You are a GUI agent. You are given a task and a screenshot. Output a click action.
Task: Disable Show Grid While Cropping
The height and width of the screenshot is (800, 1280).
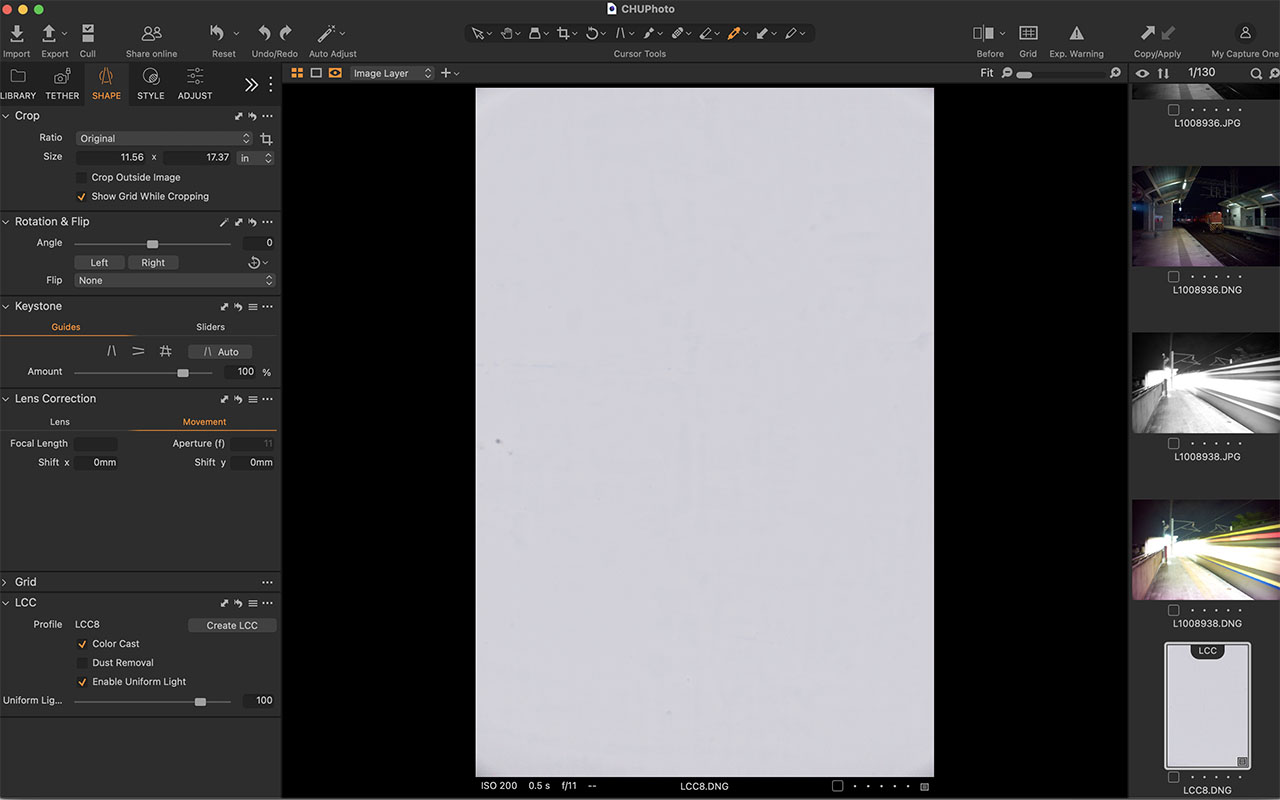[82, 197]
